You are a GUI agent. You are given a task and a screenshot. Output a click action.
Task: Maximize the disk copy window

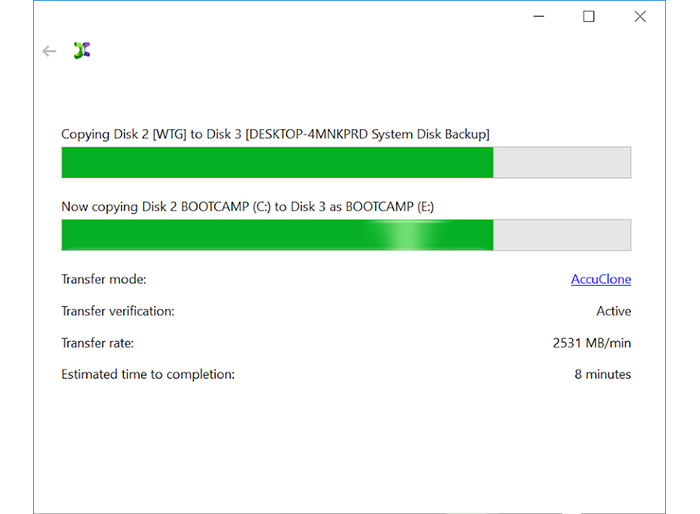click(589, 17)
